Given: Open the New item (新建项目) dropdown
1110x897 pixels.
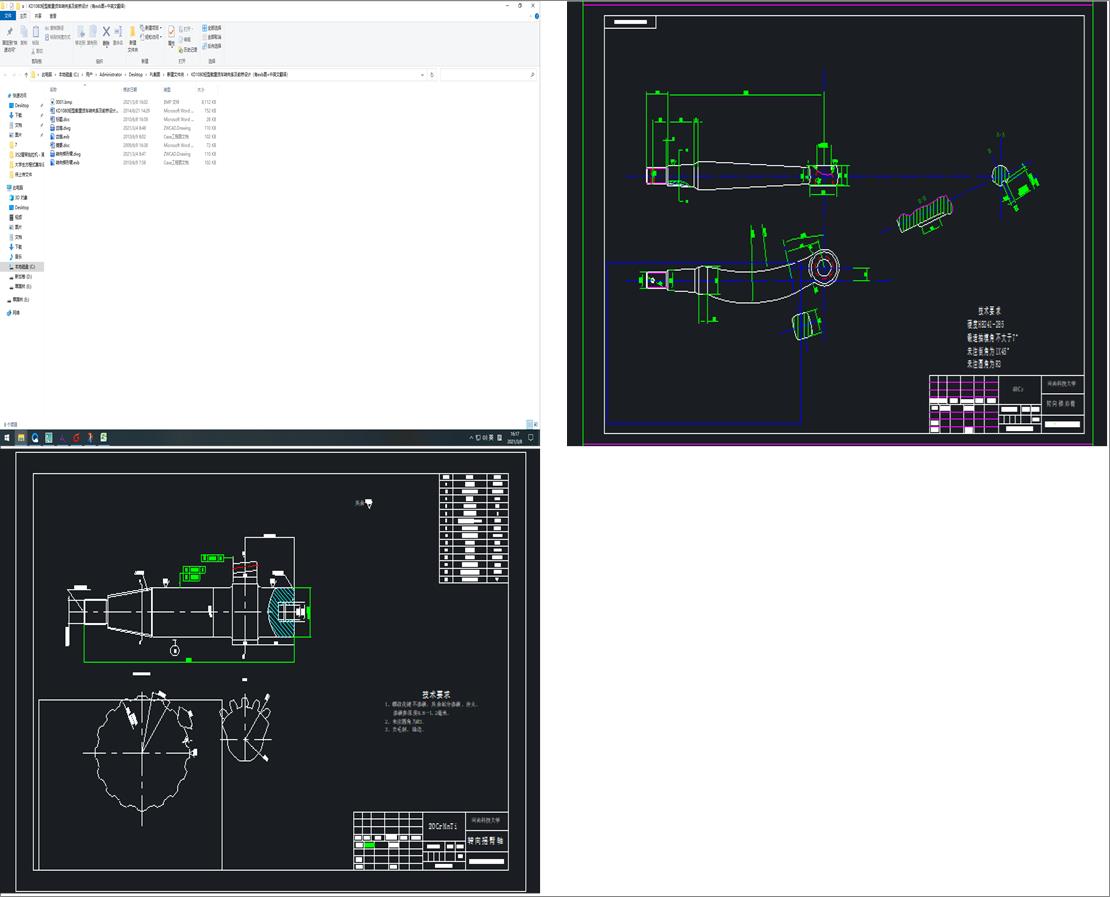Looking at the screenshot, I should point(151,28).
